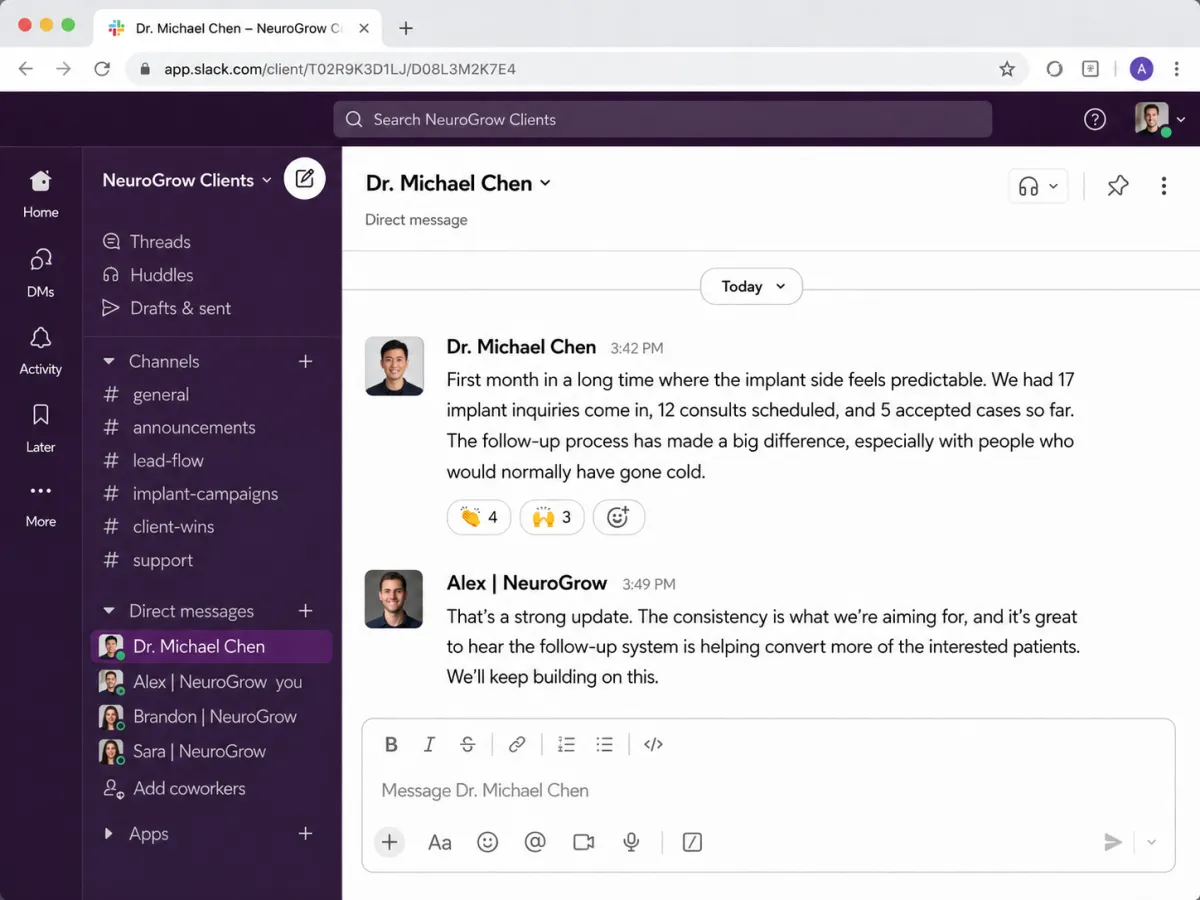Compose a new message with pencil icon
Screen dimensions: 1200x900
[x=305, y=179]
